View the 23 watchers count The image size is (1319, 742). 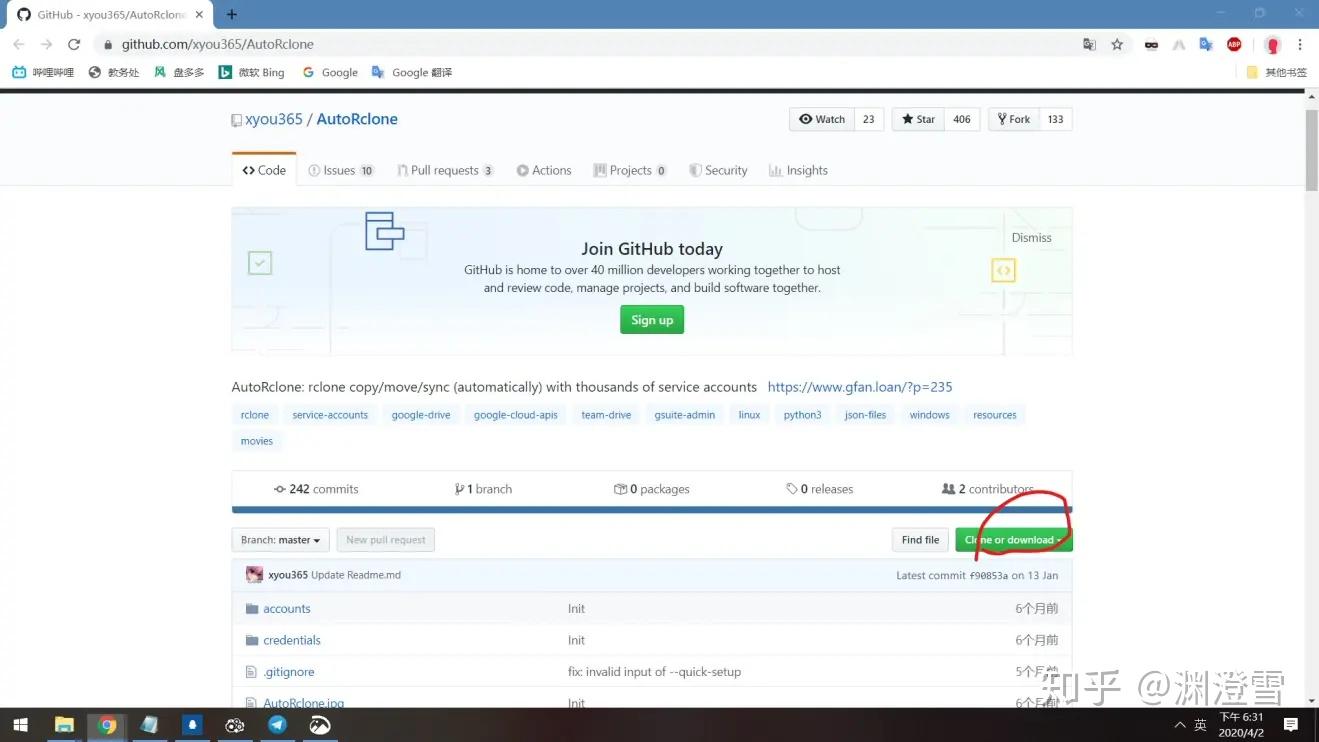click(868, 119)
